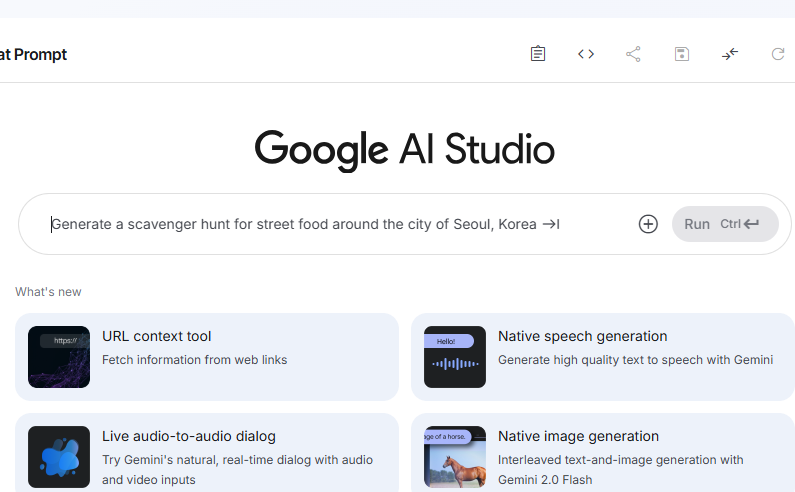This screenshot has width=795, height=492.
Task: Click the Native speech Hello waveform thumbnail
Action: (x=455, y=357)
